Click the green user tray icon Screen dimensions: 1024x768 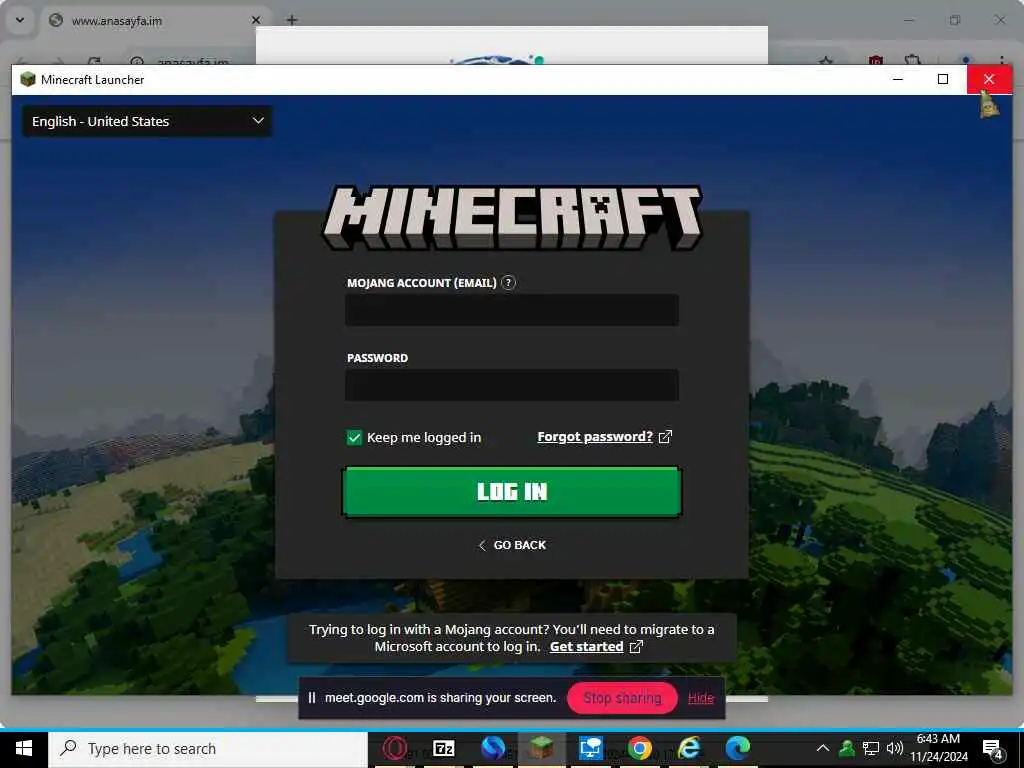pos(846,748)
